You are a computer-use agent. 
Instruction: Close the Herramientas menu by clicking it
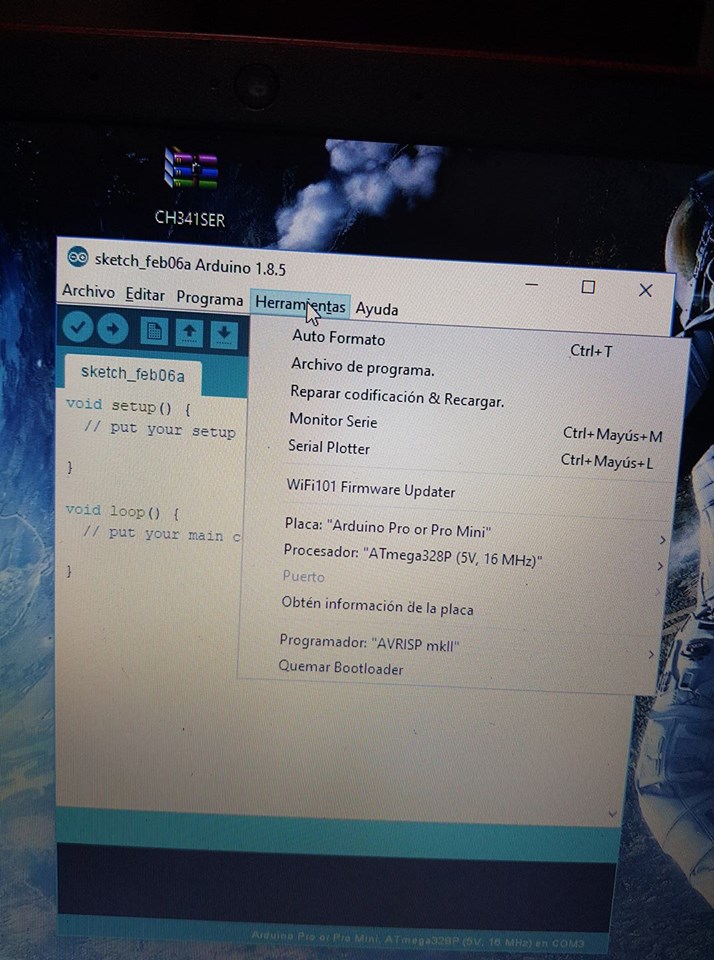(x=300, y=304)
